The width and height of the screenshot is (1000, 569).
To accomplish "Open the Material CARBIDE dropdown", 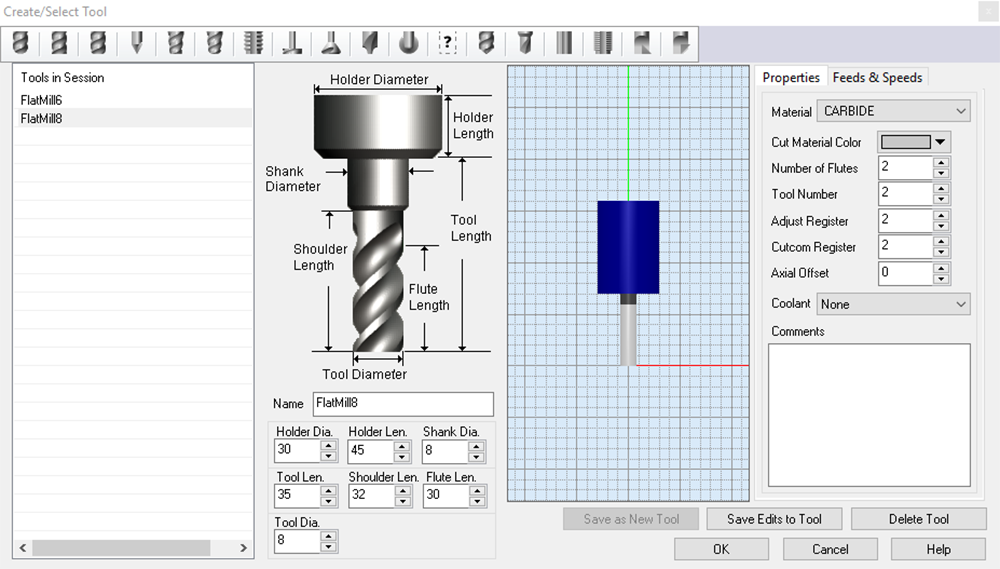I will [x=893, y=111].
